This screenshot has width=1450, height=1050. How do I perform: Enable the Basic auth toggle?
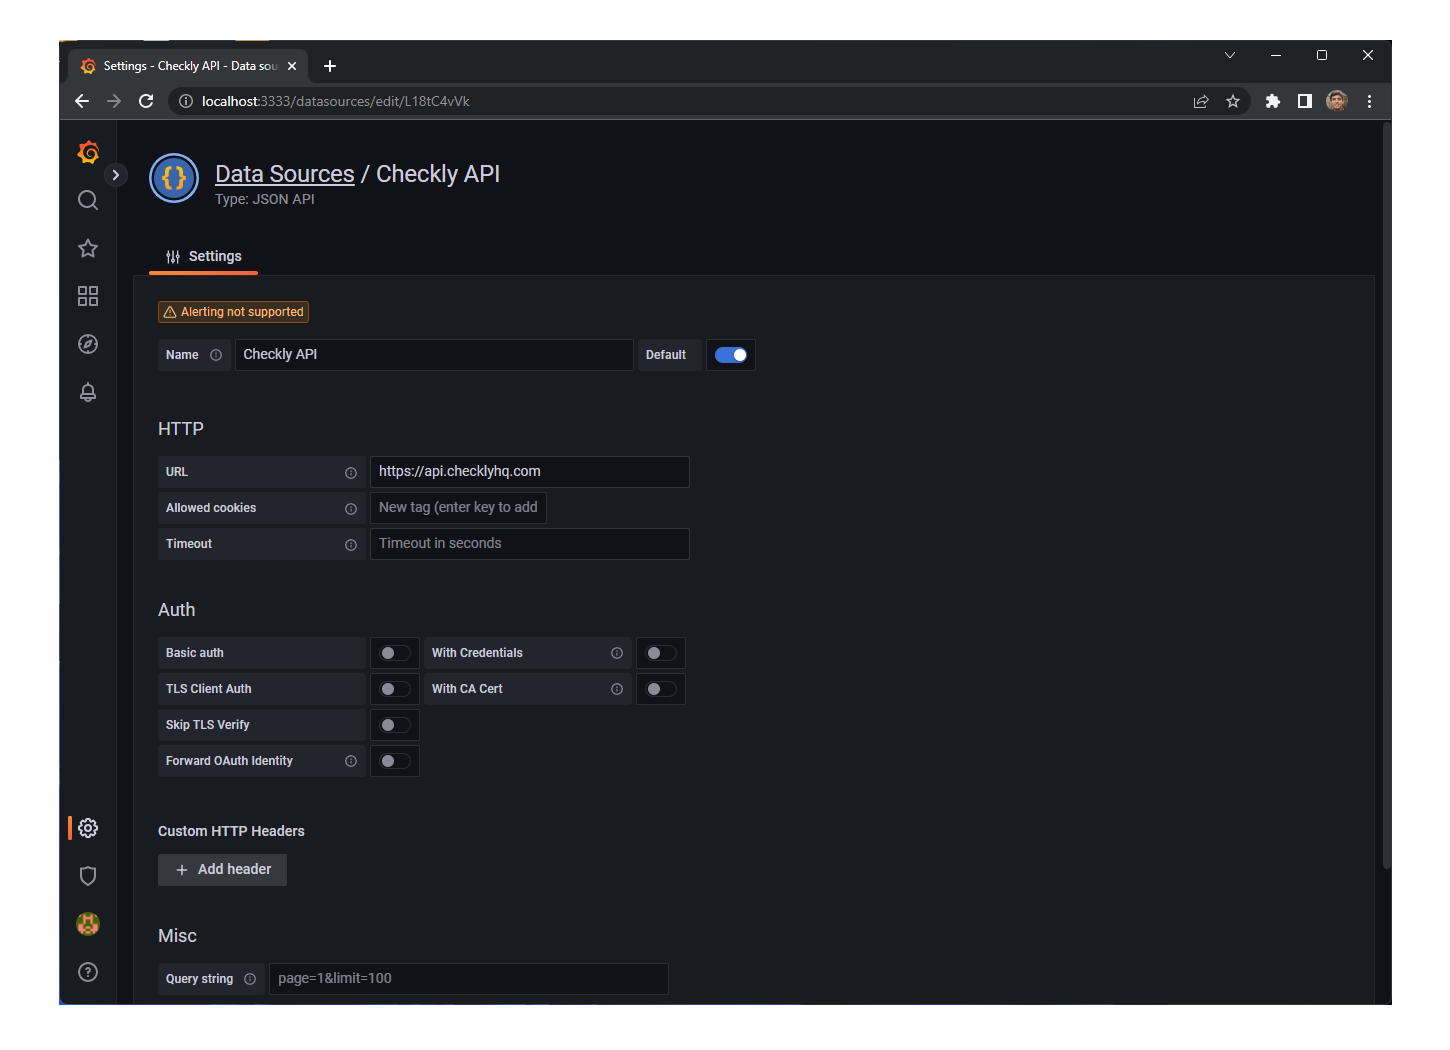tap(394, 652)
